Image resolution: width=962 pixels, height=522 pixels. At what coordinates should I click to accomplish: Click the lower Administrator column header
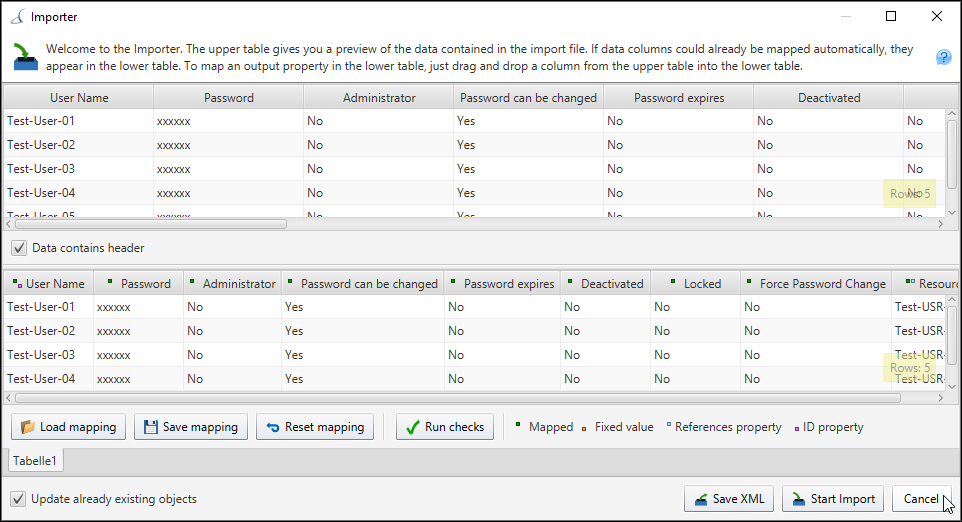232,283
